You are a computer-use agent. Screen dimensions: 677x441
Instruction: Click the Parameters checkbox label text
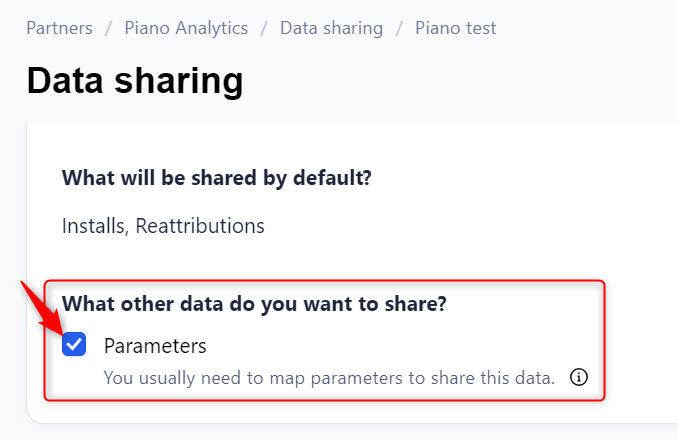(155, 346)
